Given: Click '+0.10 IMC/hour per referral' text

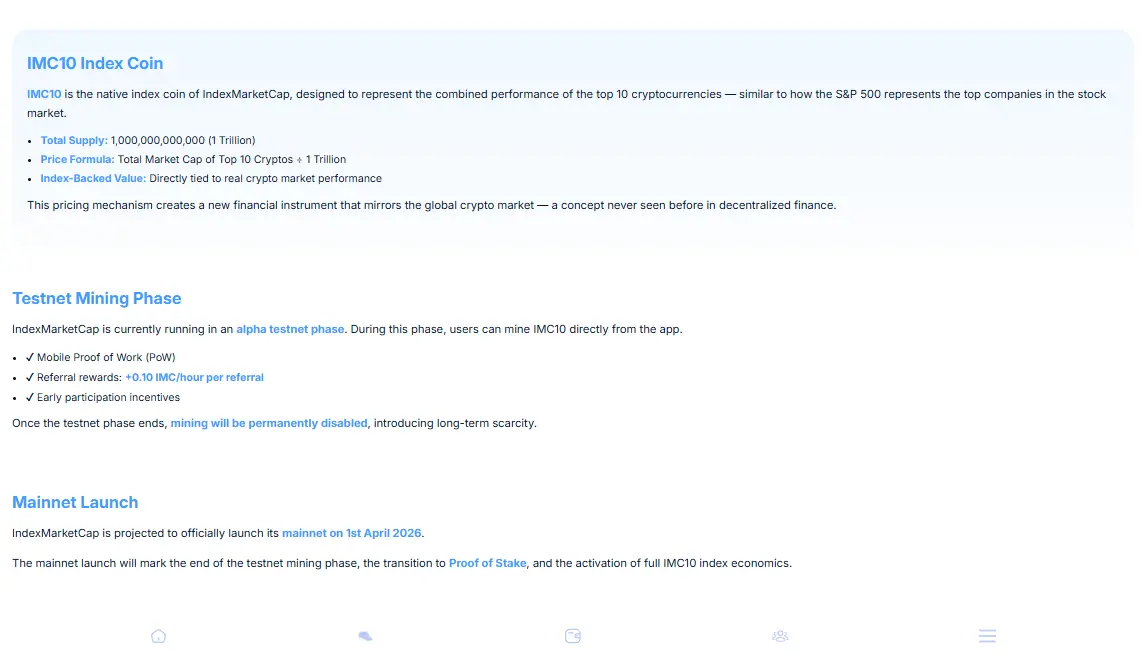Looking at the screenshot, I should tap(195, 377).
